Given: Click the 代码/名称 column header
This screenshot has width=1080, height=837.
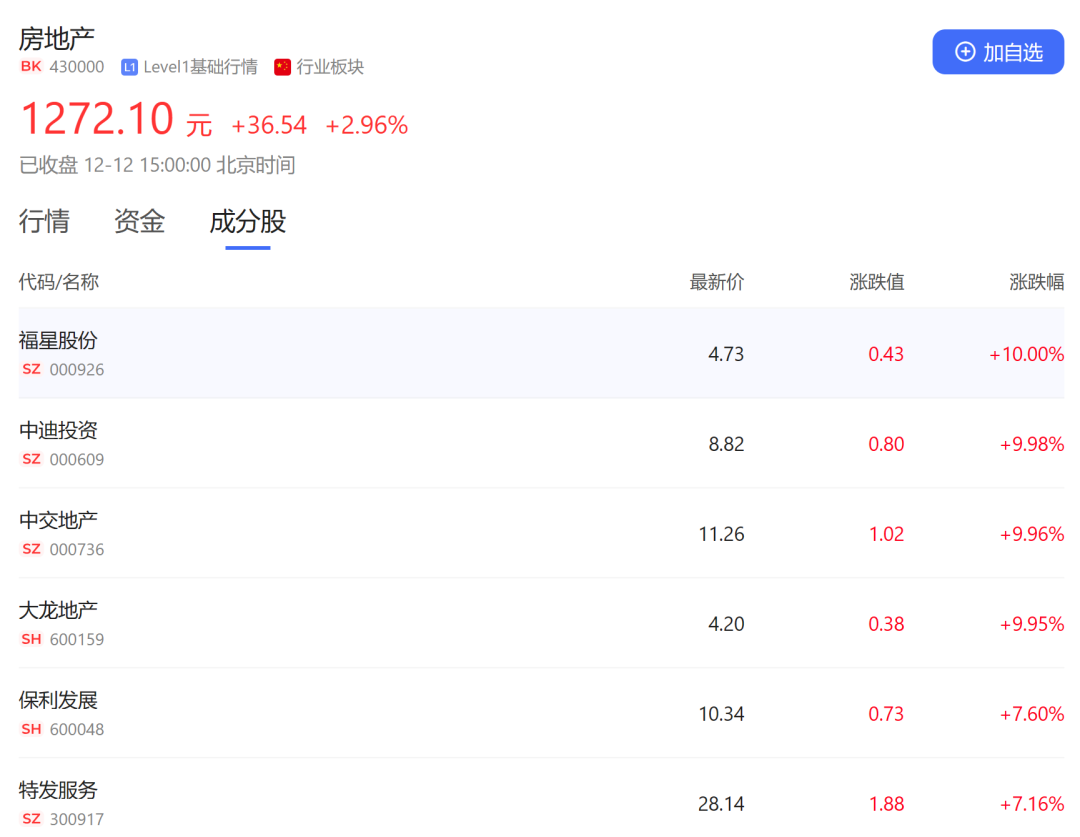Looking at the screenshot, I should (59, 282).
